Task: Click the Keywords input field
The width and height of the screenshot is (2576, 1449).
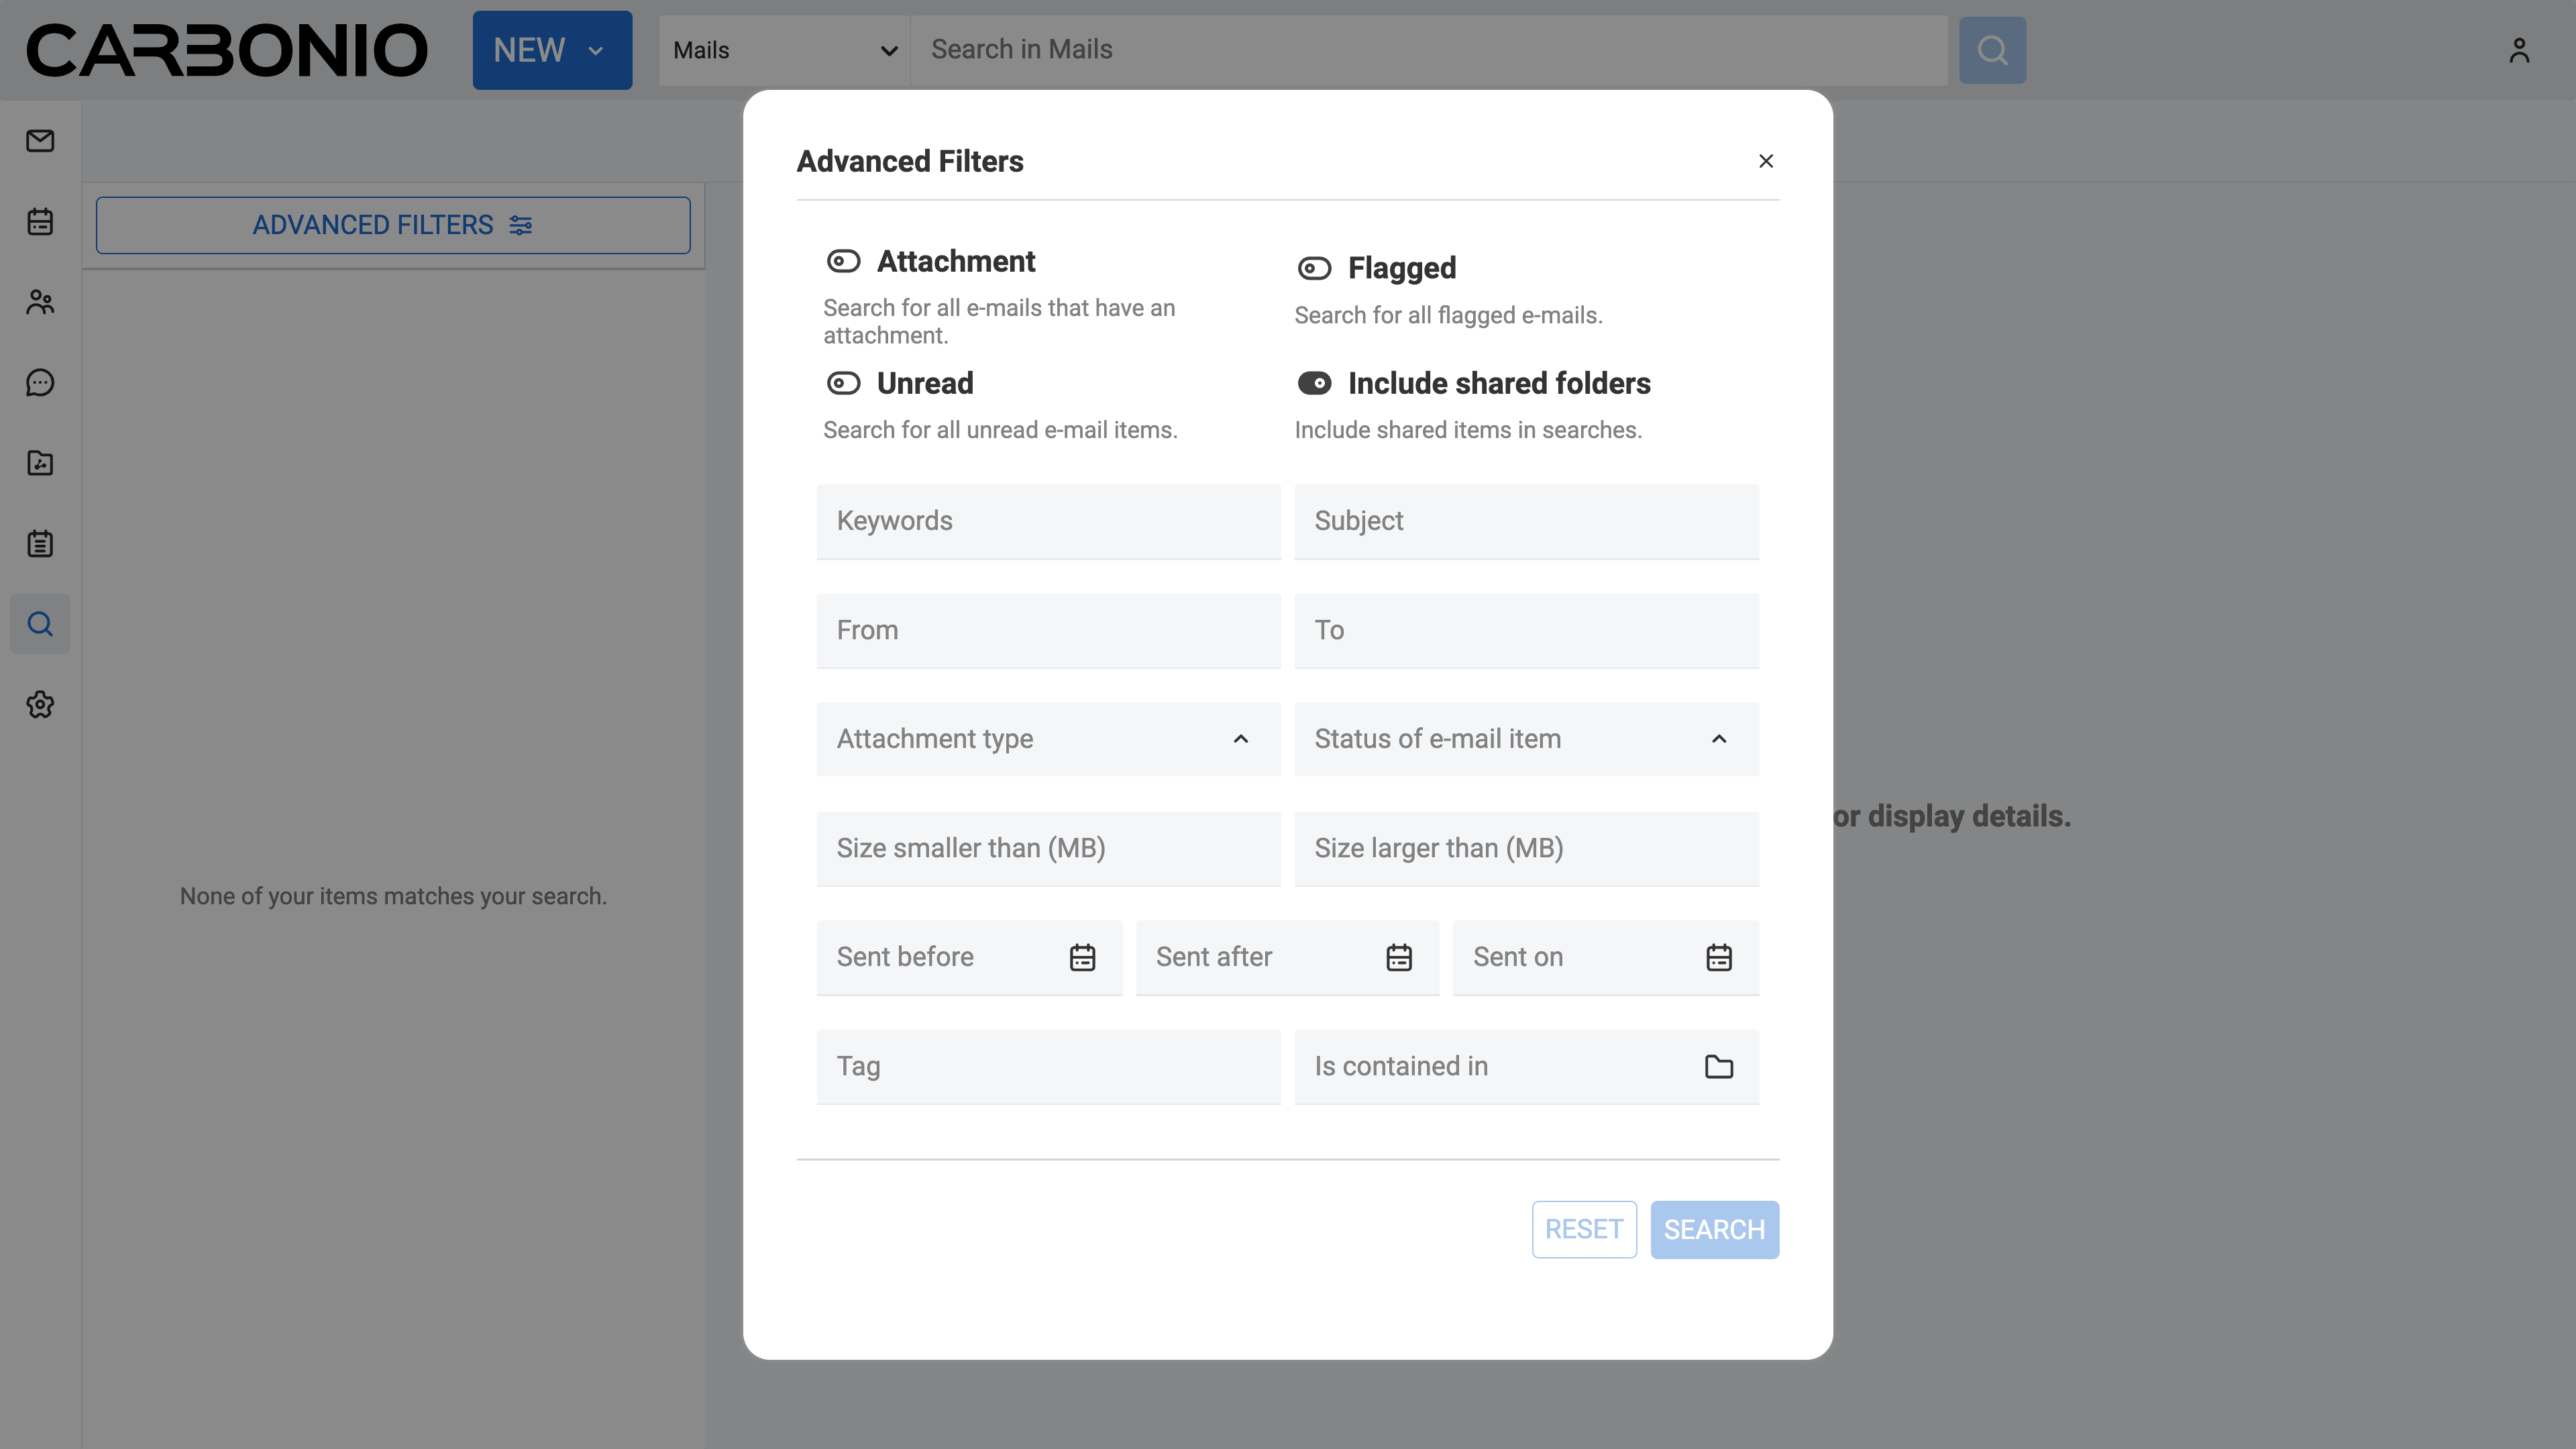Action: coord(1048,522)
